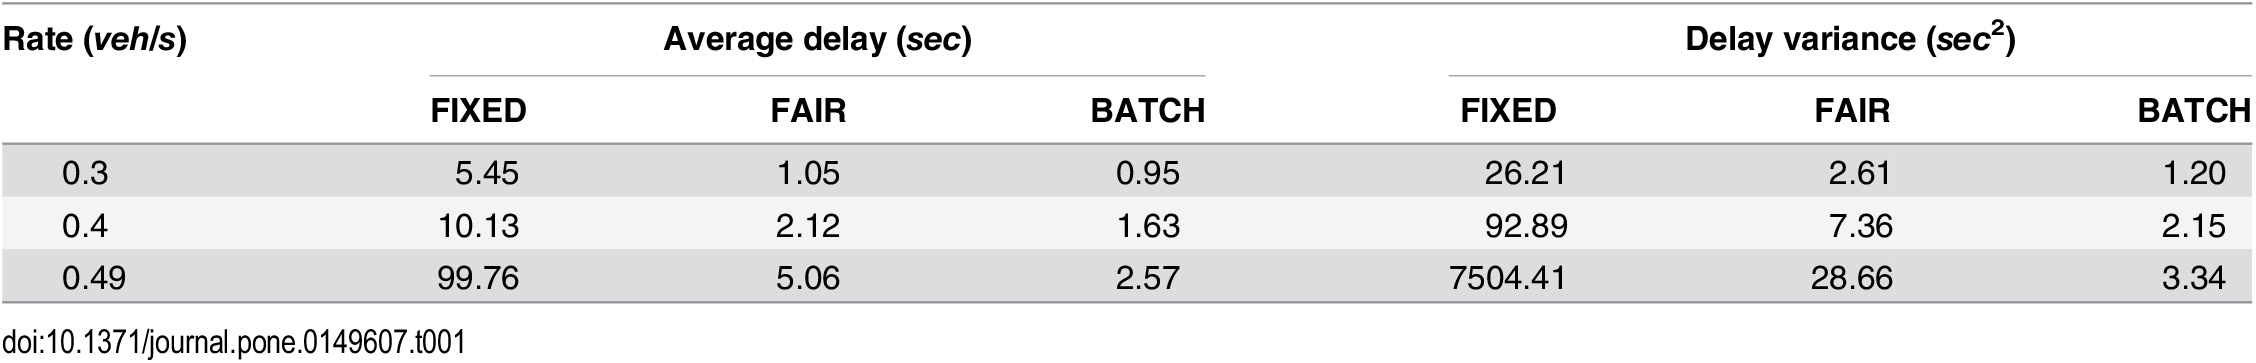Image resolution: width=2256 pixels, height=363 pixels.
Task: Click FIXED under Delay variance
Action: pyautogui.click(x=1507, y=111)
